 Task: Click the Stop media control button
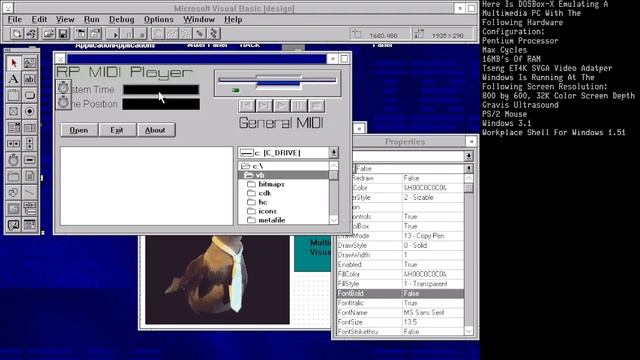[x=316, y=106]
